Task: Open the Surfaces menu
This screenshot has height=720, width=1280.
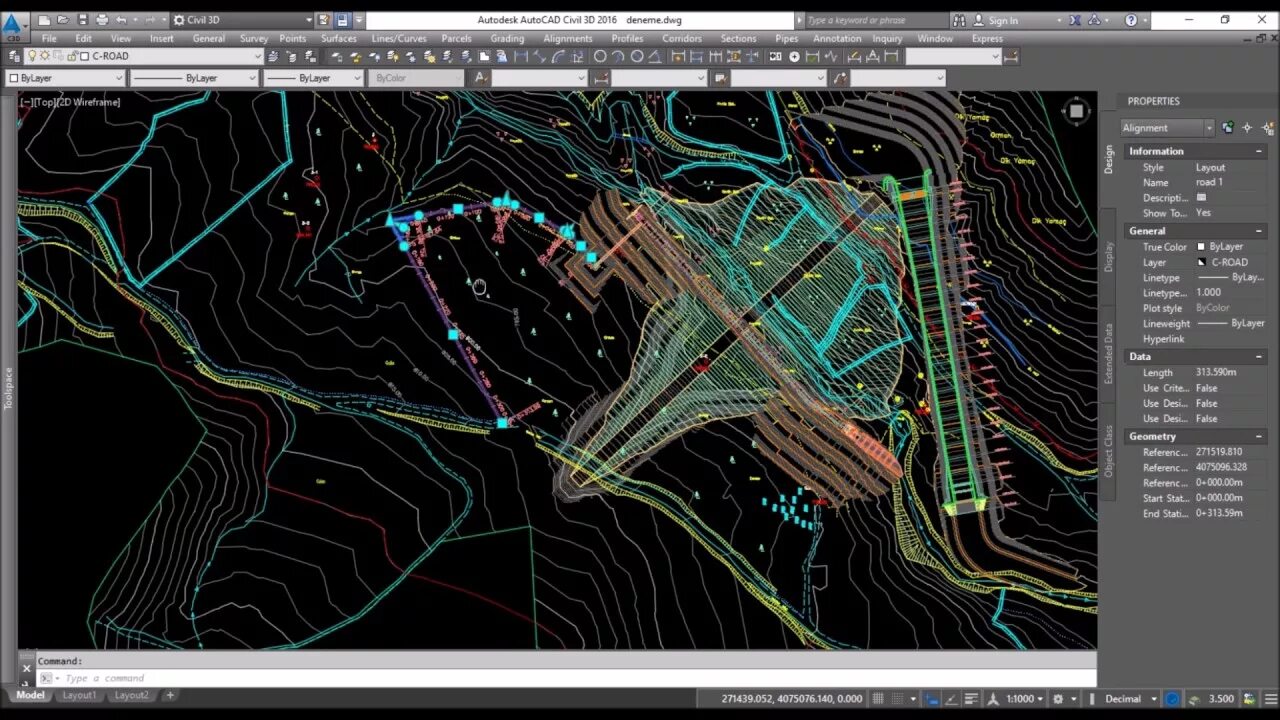Action: click(x=339, y=39)
